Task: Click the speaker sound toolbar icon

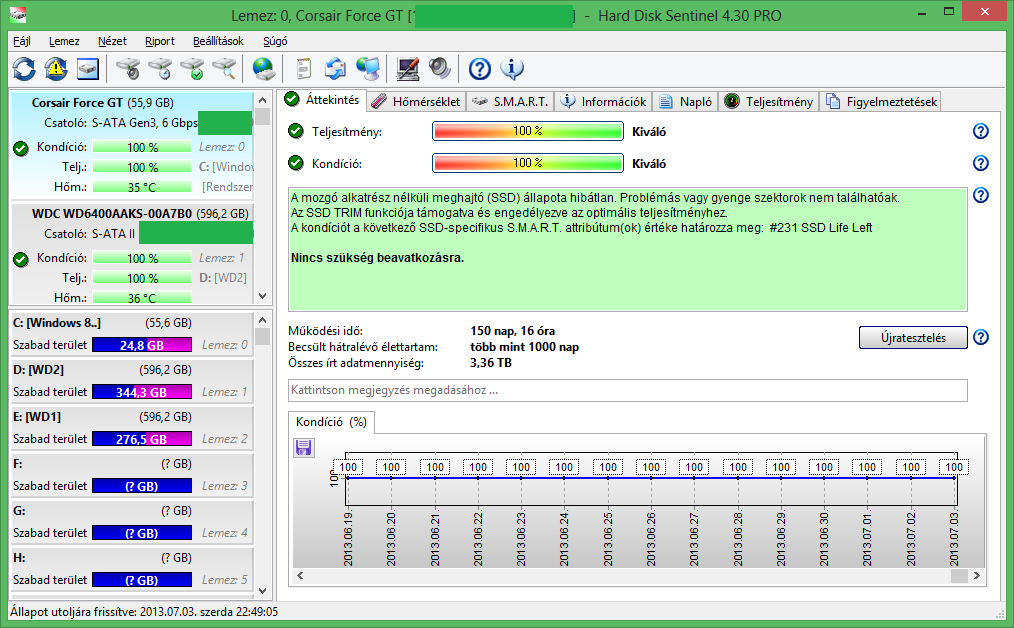Action: tap(440, 69)
